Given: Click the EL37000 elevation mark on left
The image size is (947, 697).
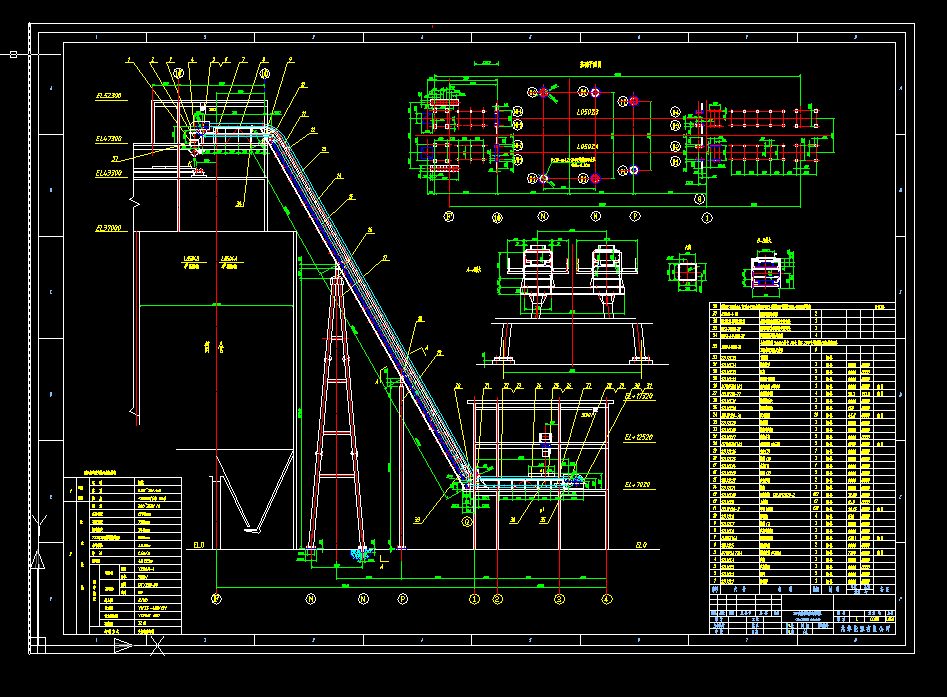Looking at the screenshot, I should pyautogui.click(x=108, y=228).
